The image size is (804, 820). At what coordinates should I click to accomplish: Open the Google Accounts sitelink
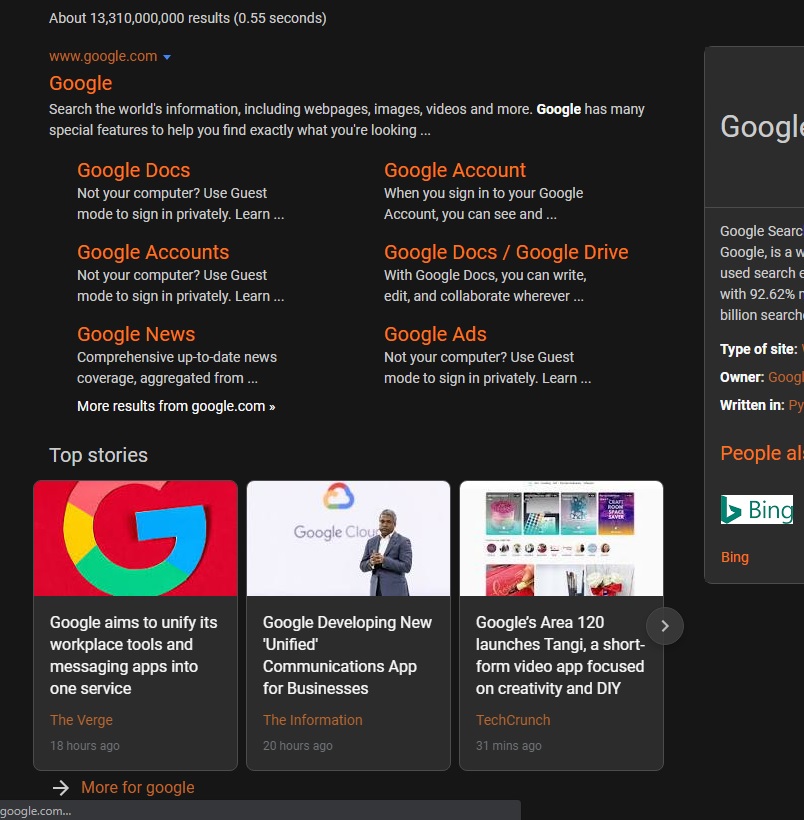153,252
